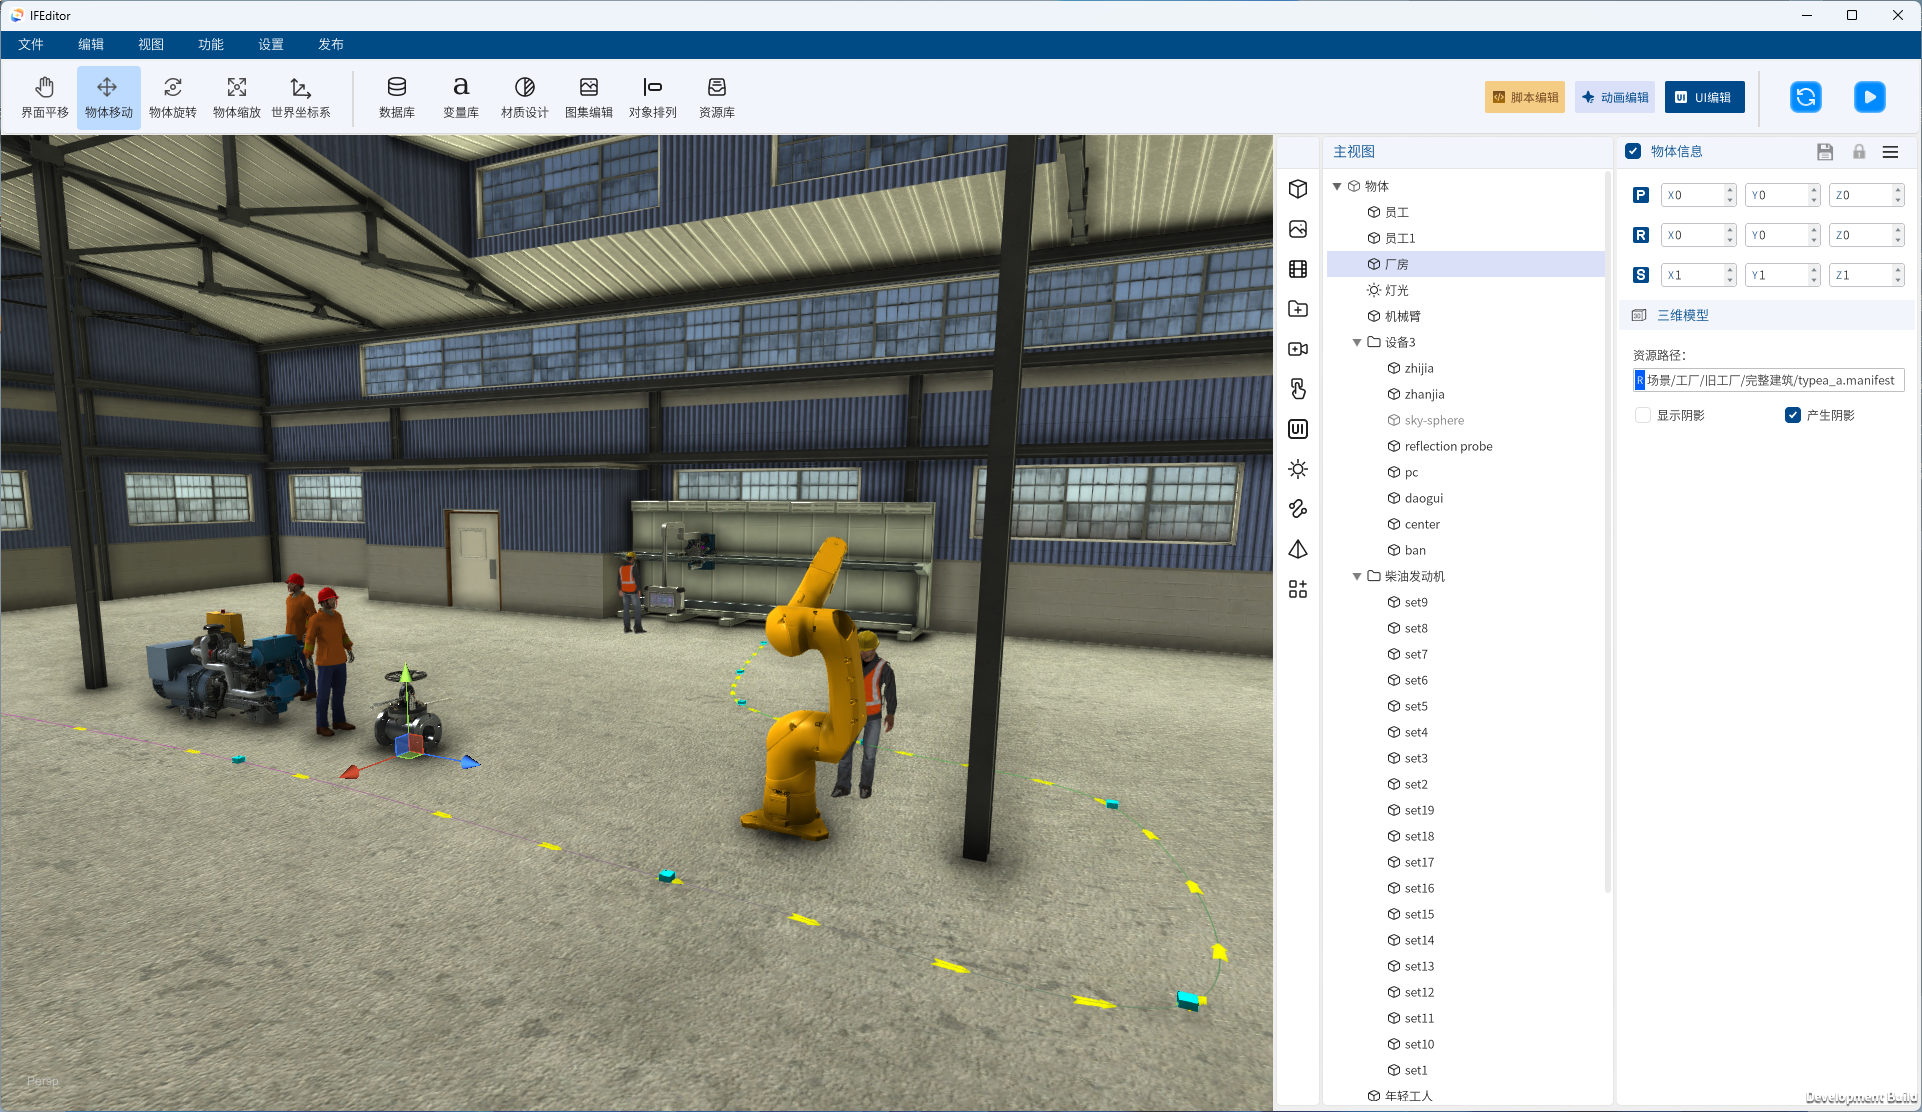Open the 对象排列 object alignment tool
Viewport: 1922px width, 1112px height.
[x=652, y=97]
